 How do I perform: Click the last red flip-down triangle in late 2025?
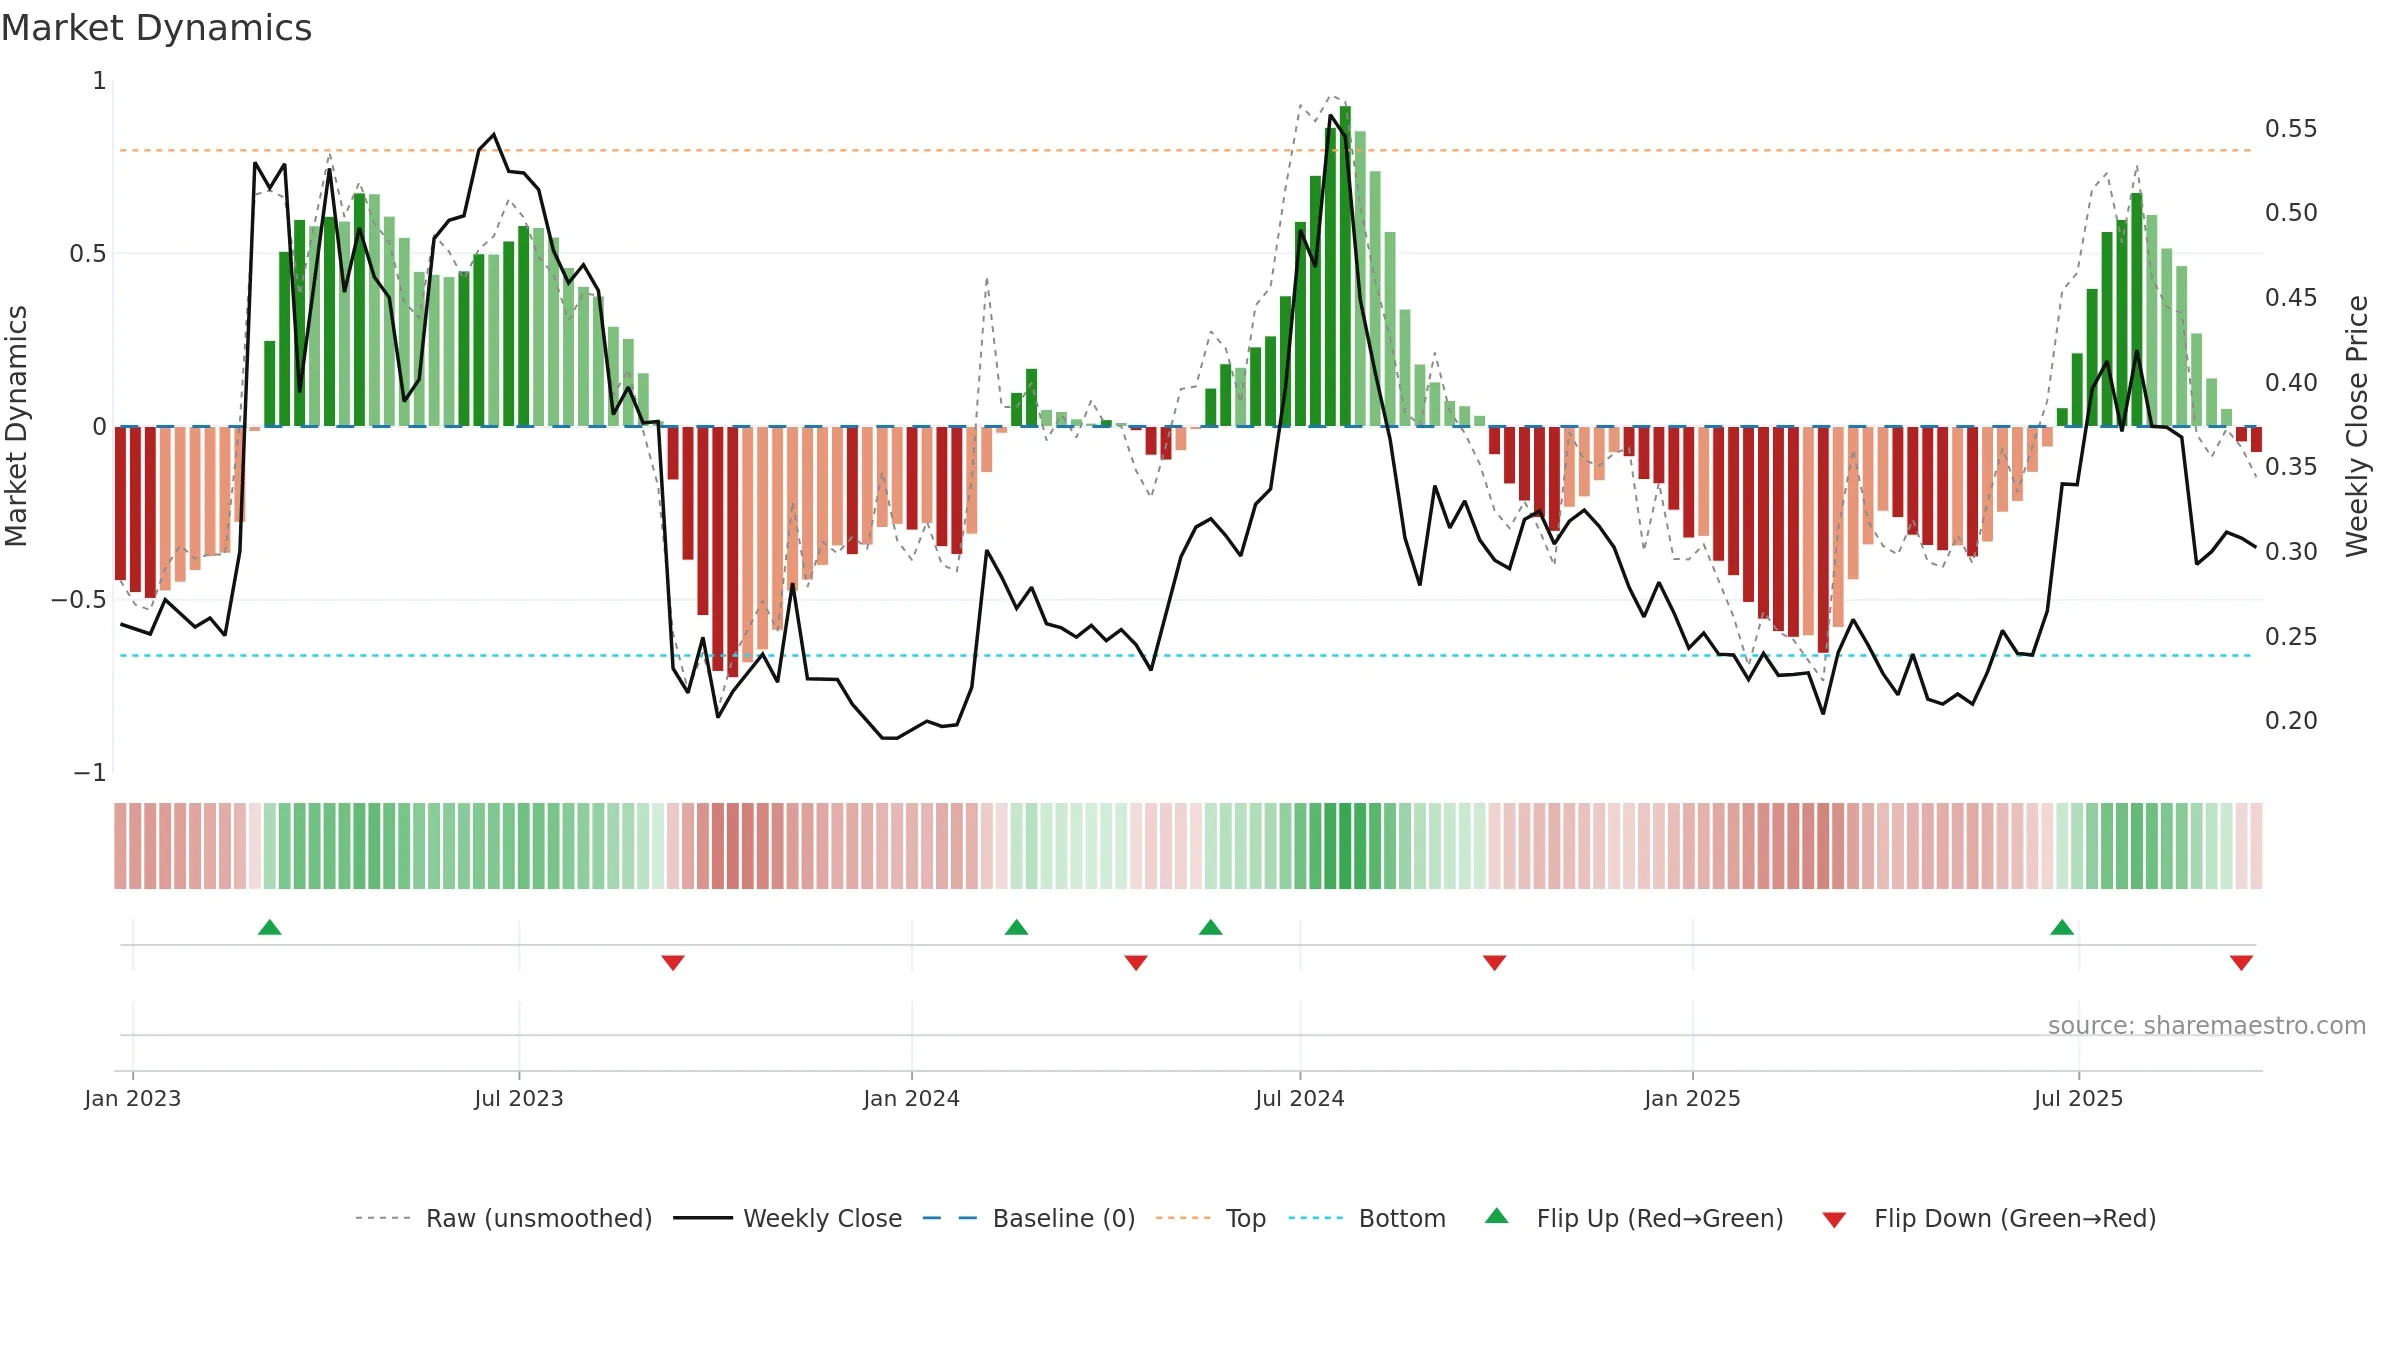tap(2241, 963)
